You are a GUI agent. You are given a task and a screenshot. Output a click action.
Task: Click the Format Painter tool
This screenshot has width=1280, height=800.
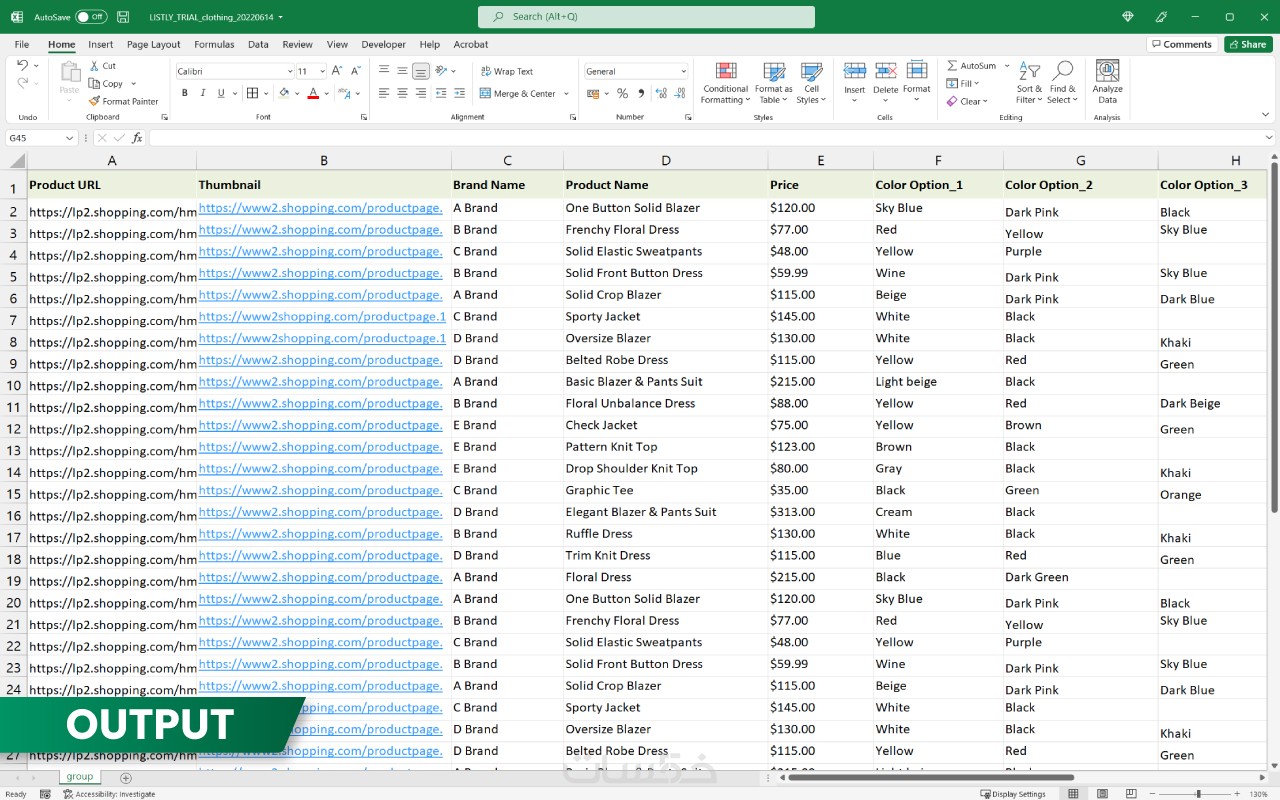124,101
